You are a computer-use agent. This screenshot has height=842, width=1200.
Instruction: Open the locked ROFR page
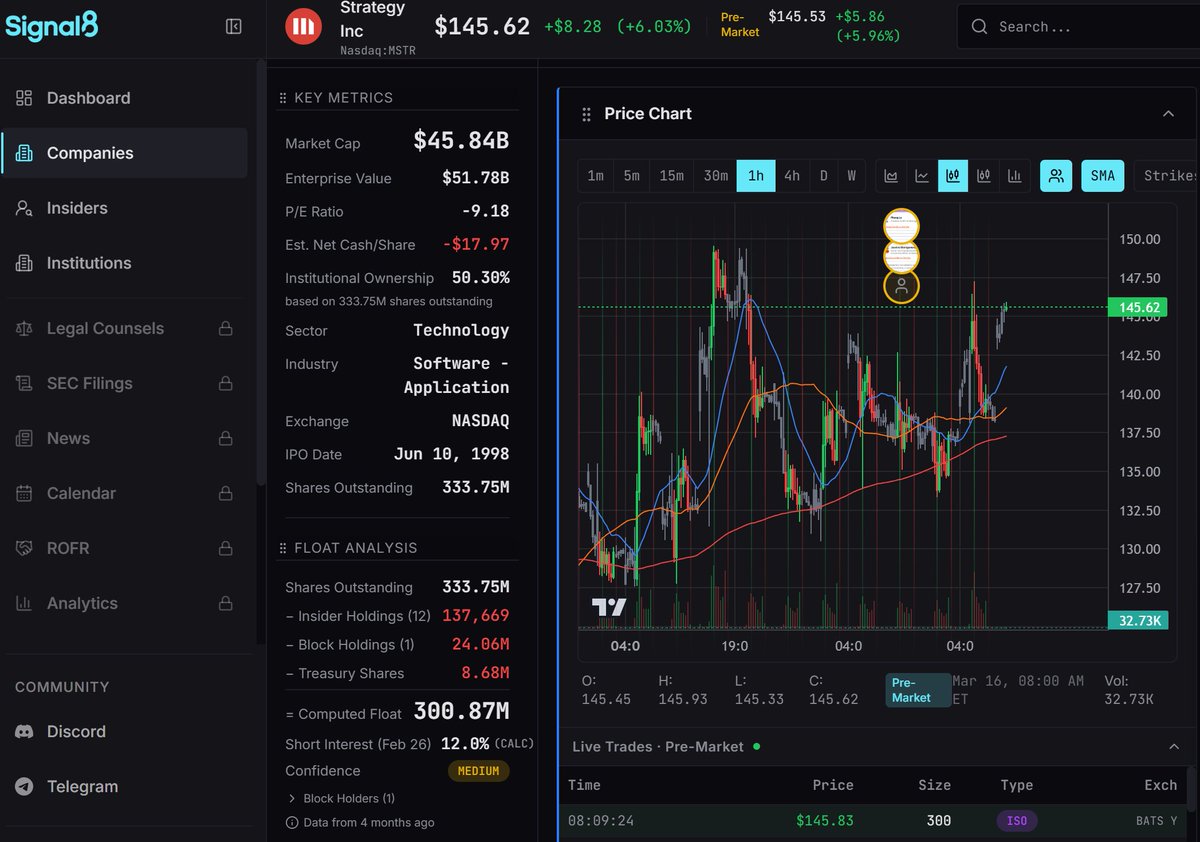click(x=124, y=548)
